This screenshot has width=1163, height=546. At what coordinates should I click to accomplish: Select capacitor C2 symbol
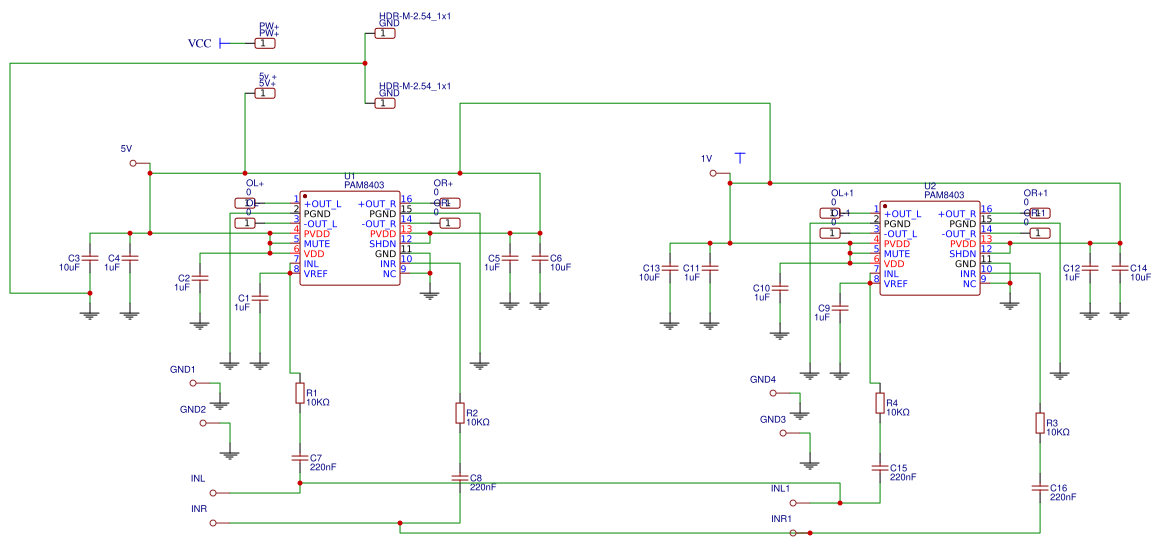pos(200,278)
